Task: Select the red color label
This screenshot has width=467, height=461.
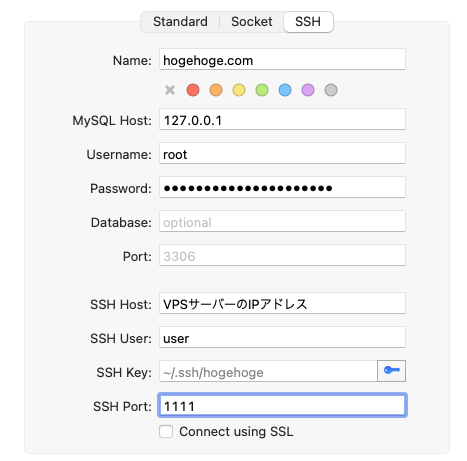Action: pos(193,90)
